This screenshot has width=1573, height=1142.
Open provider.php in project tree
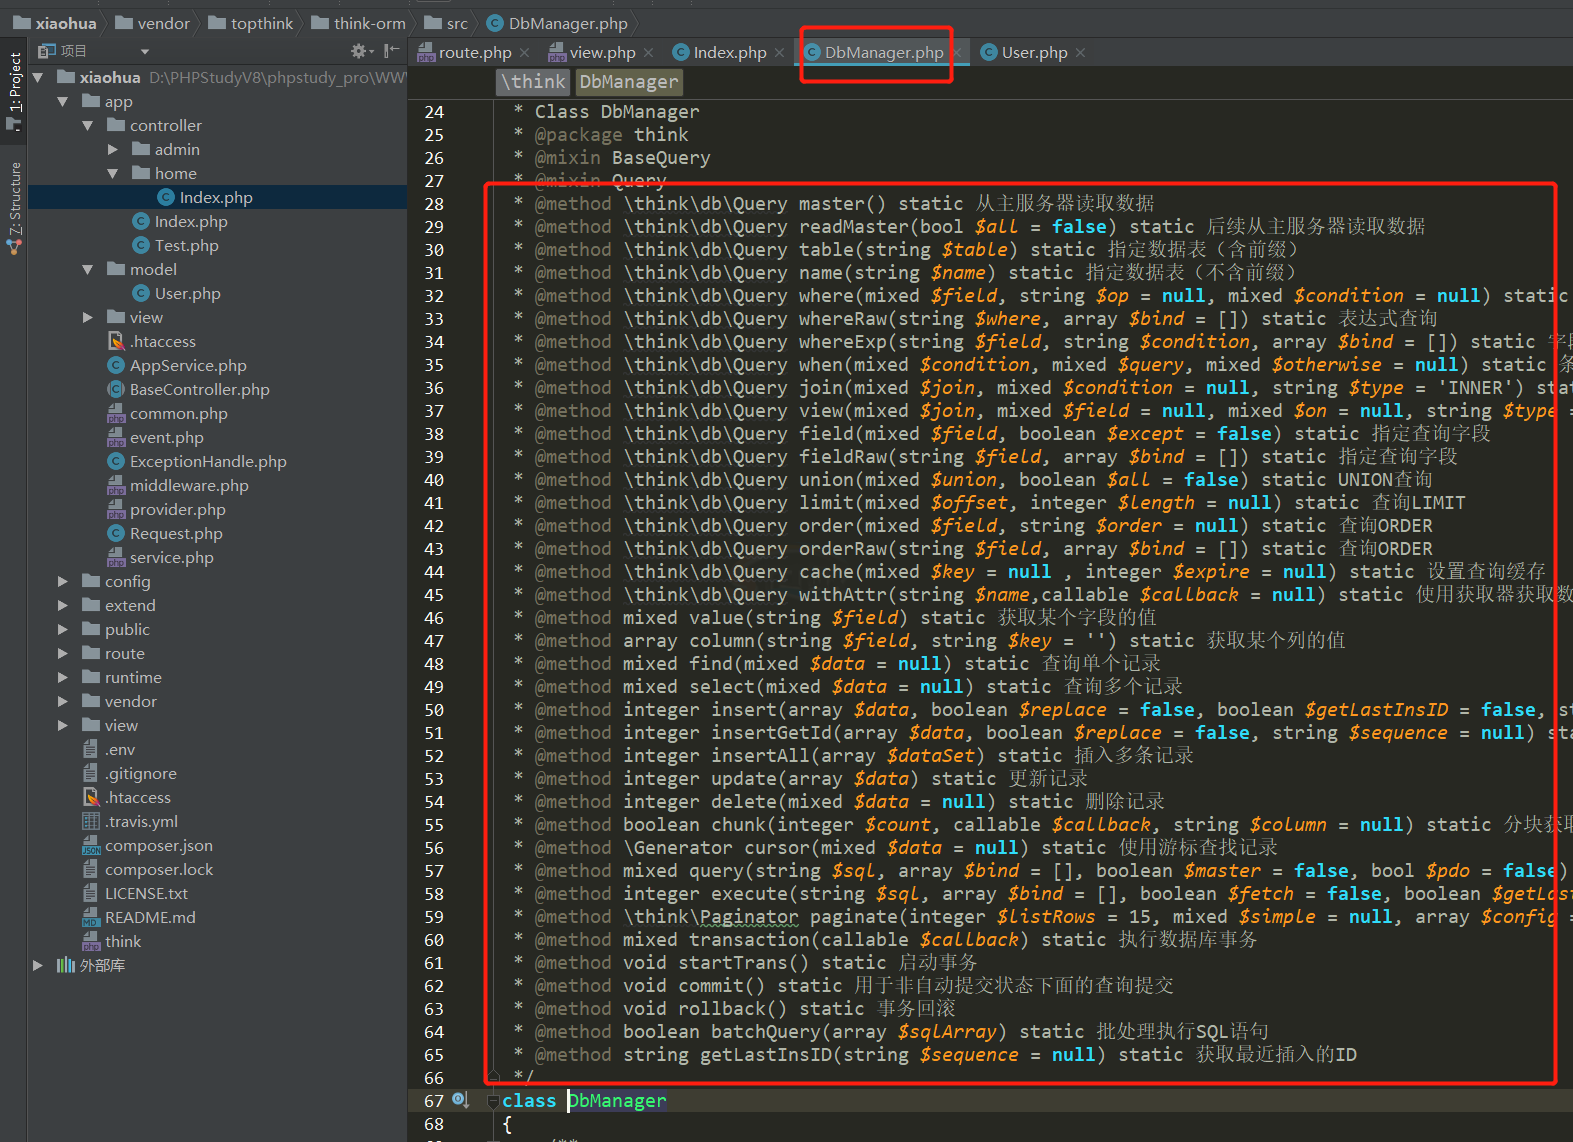(x=167, y=509)
